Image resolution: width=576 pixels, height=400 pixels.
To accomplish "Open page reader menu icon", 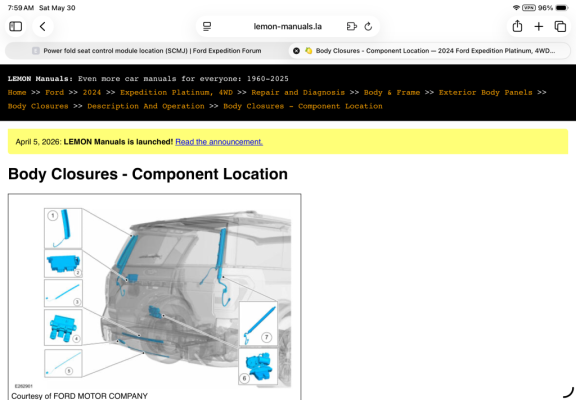I will pos(207,26).
